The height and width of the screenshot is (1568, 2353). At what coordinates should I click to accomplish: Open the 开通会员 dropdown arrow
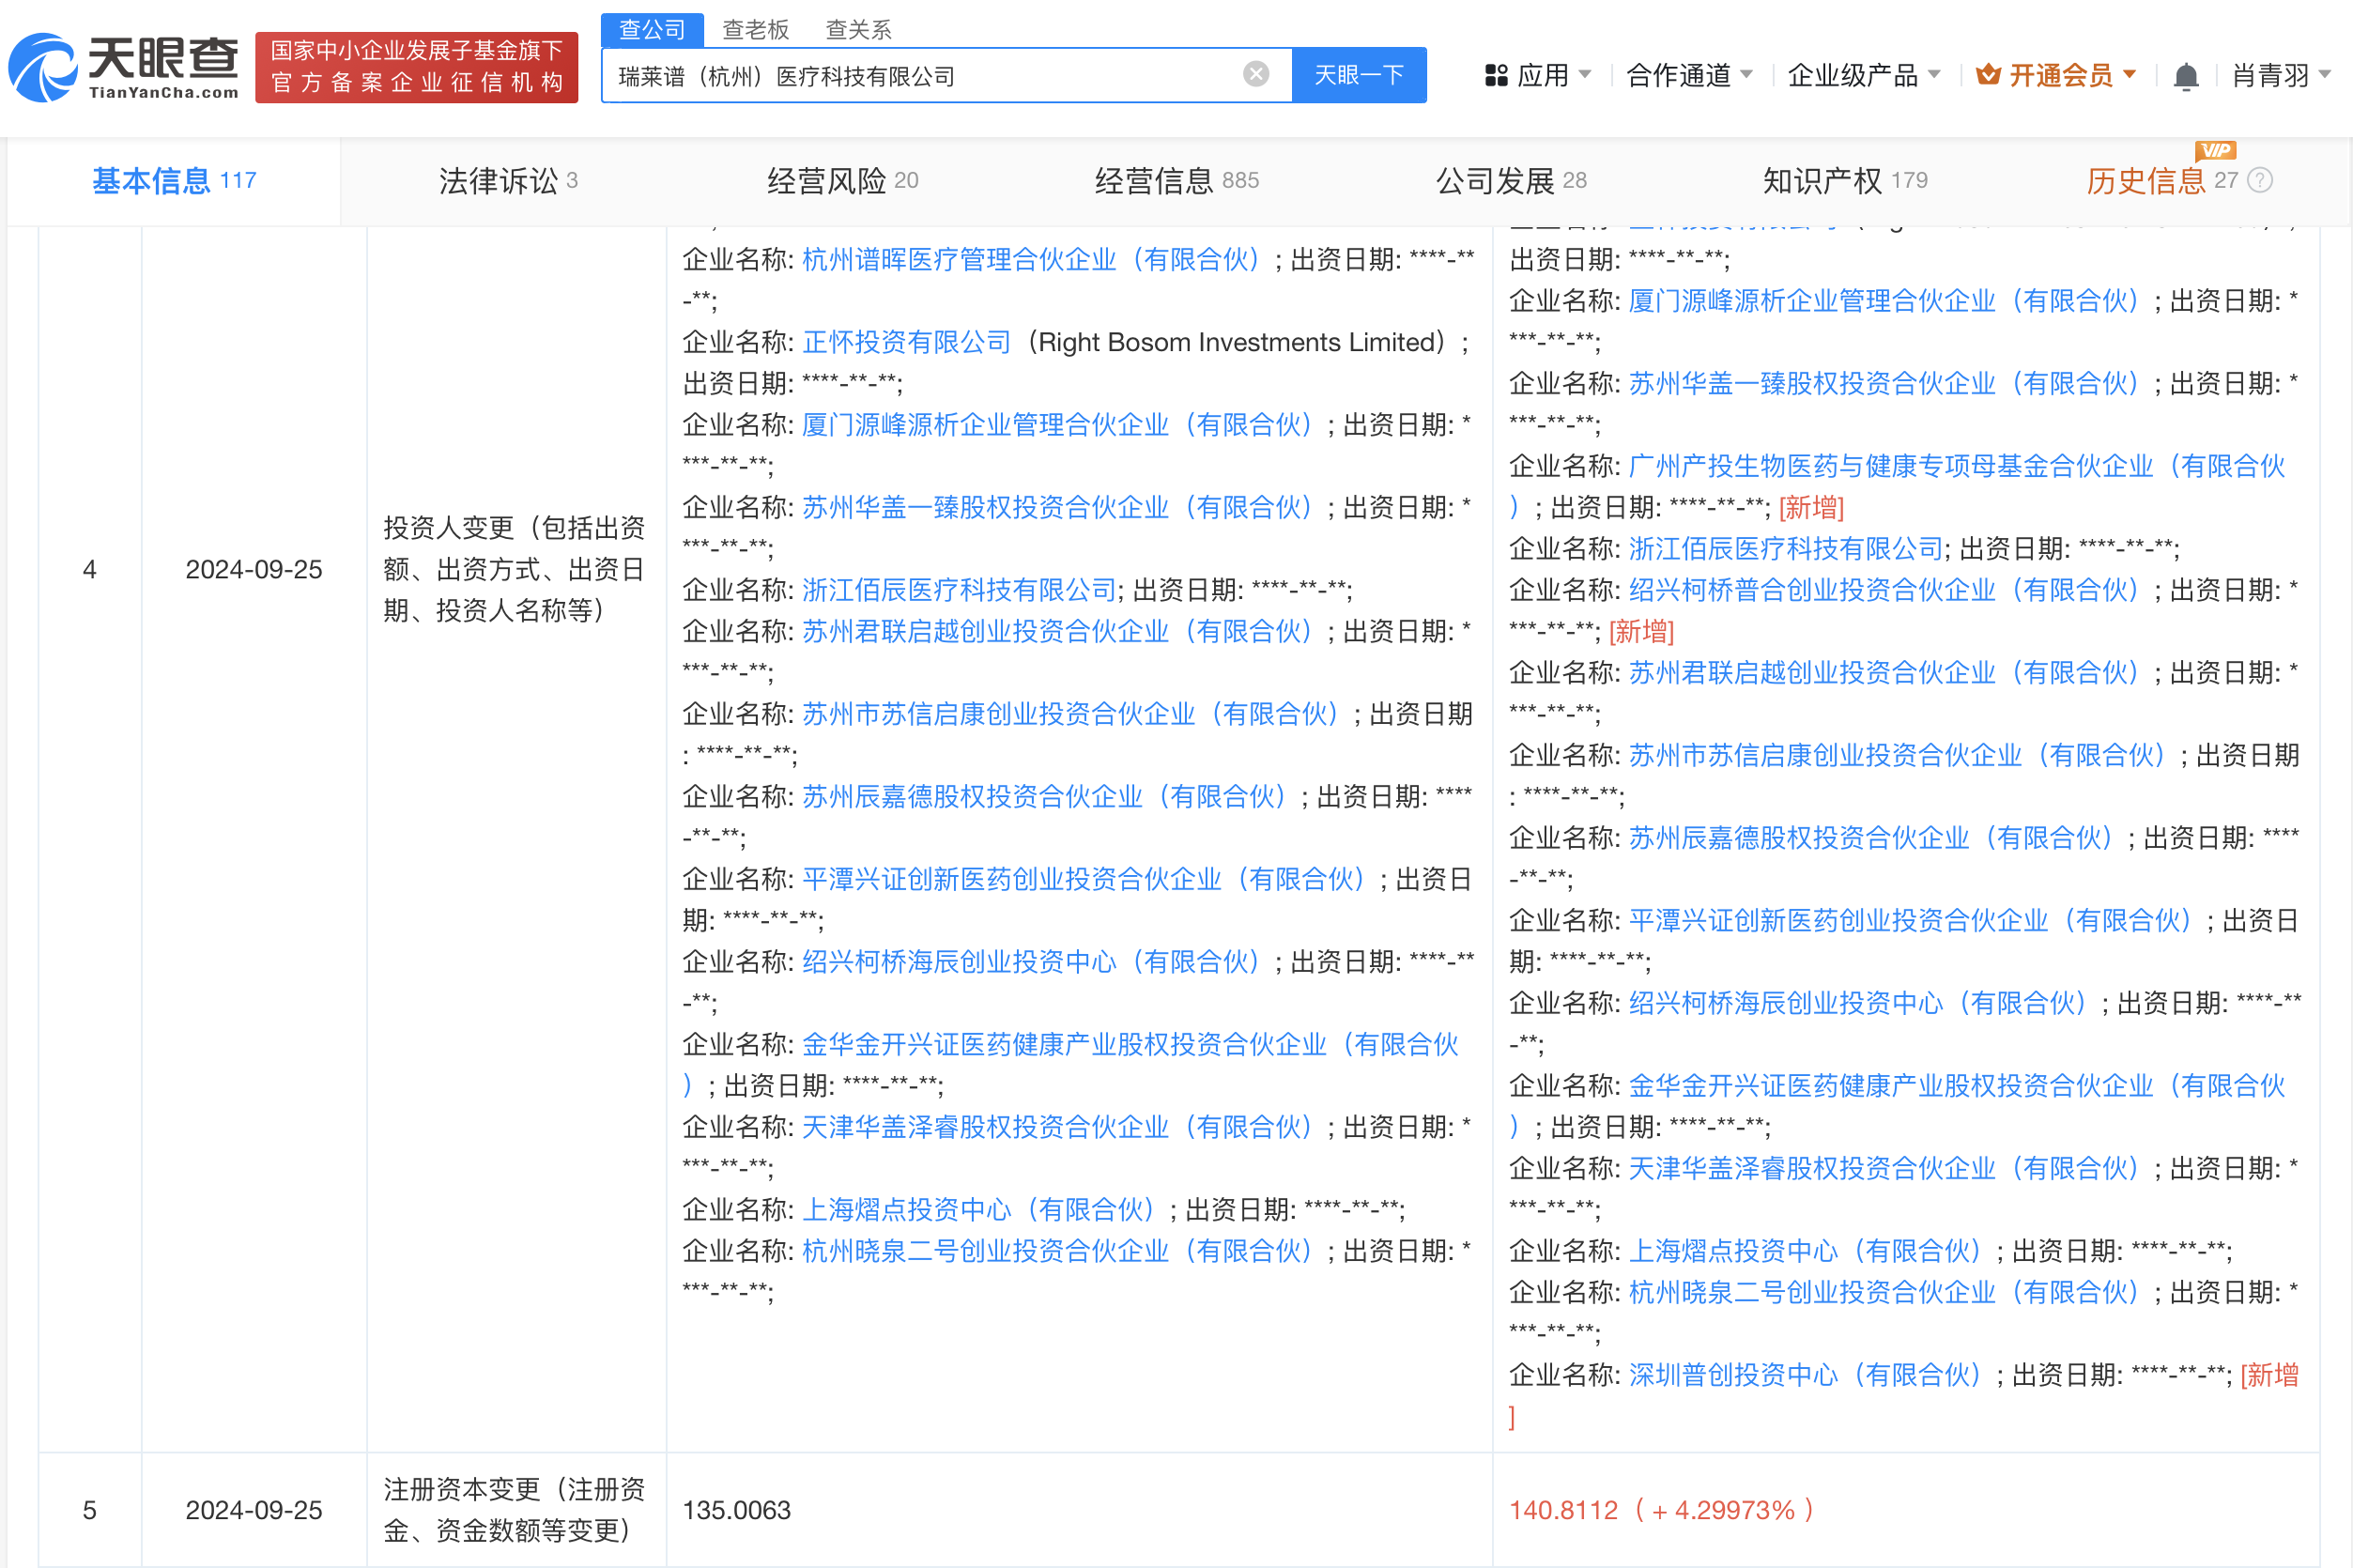click(x=2129, y=75)
